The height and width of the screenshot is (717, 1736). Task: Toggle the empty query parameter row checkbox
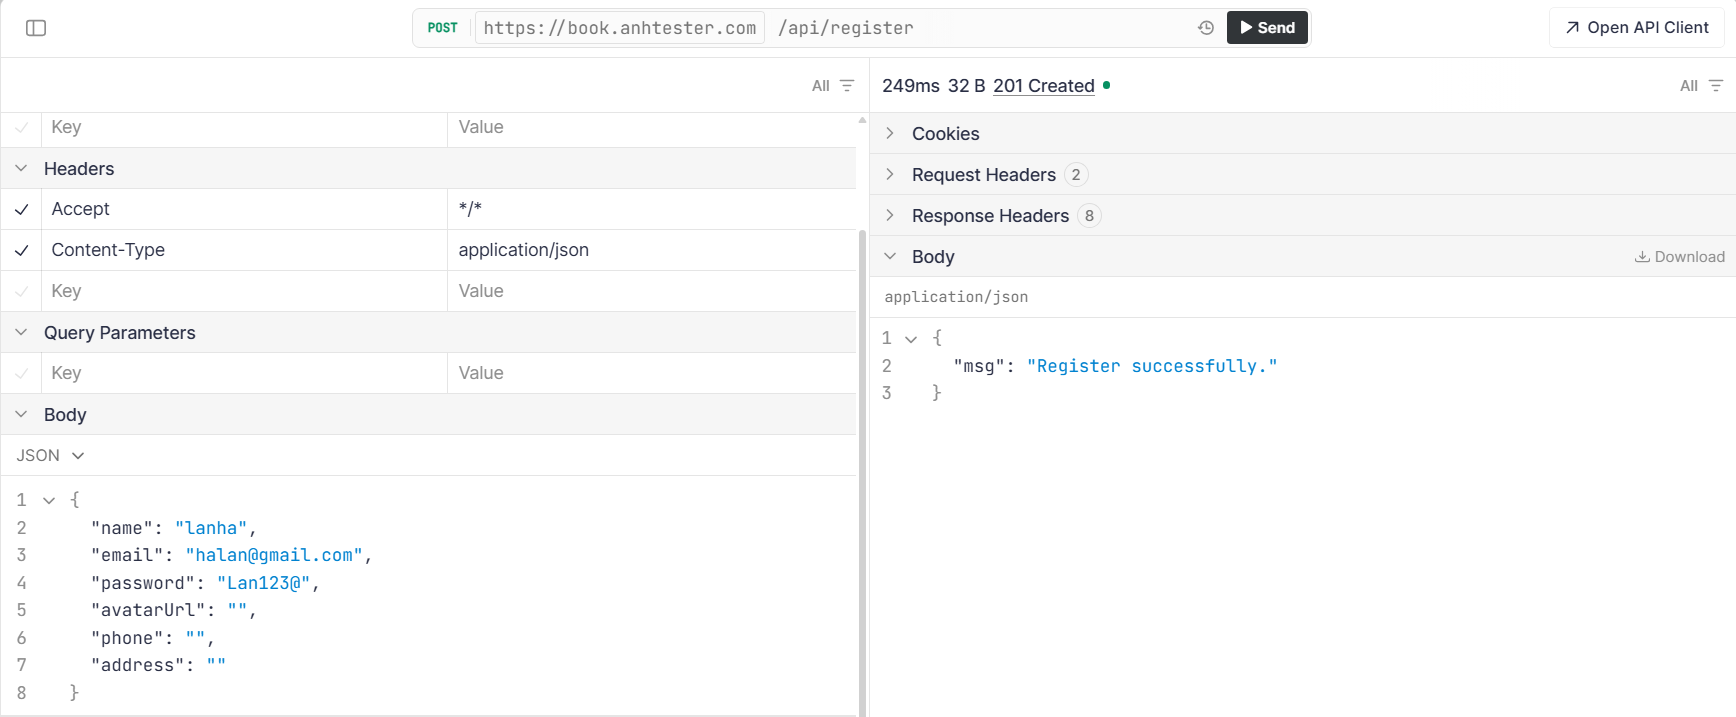(x=21, y=373)
